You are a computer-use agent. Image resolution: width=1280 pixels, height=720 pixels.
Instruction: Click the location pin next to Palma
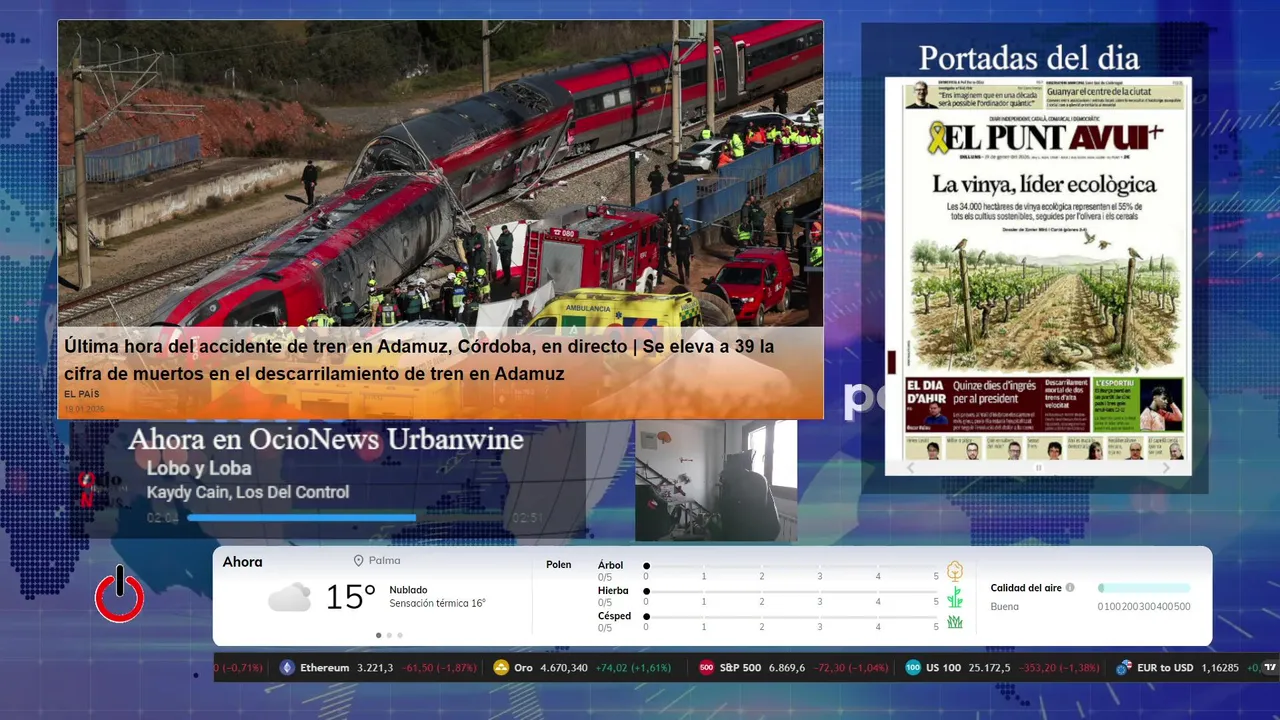click(358, 561)
